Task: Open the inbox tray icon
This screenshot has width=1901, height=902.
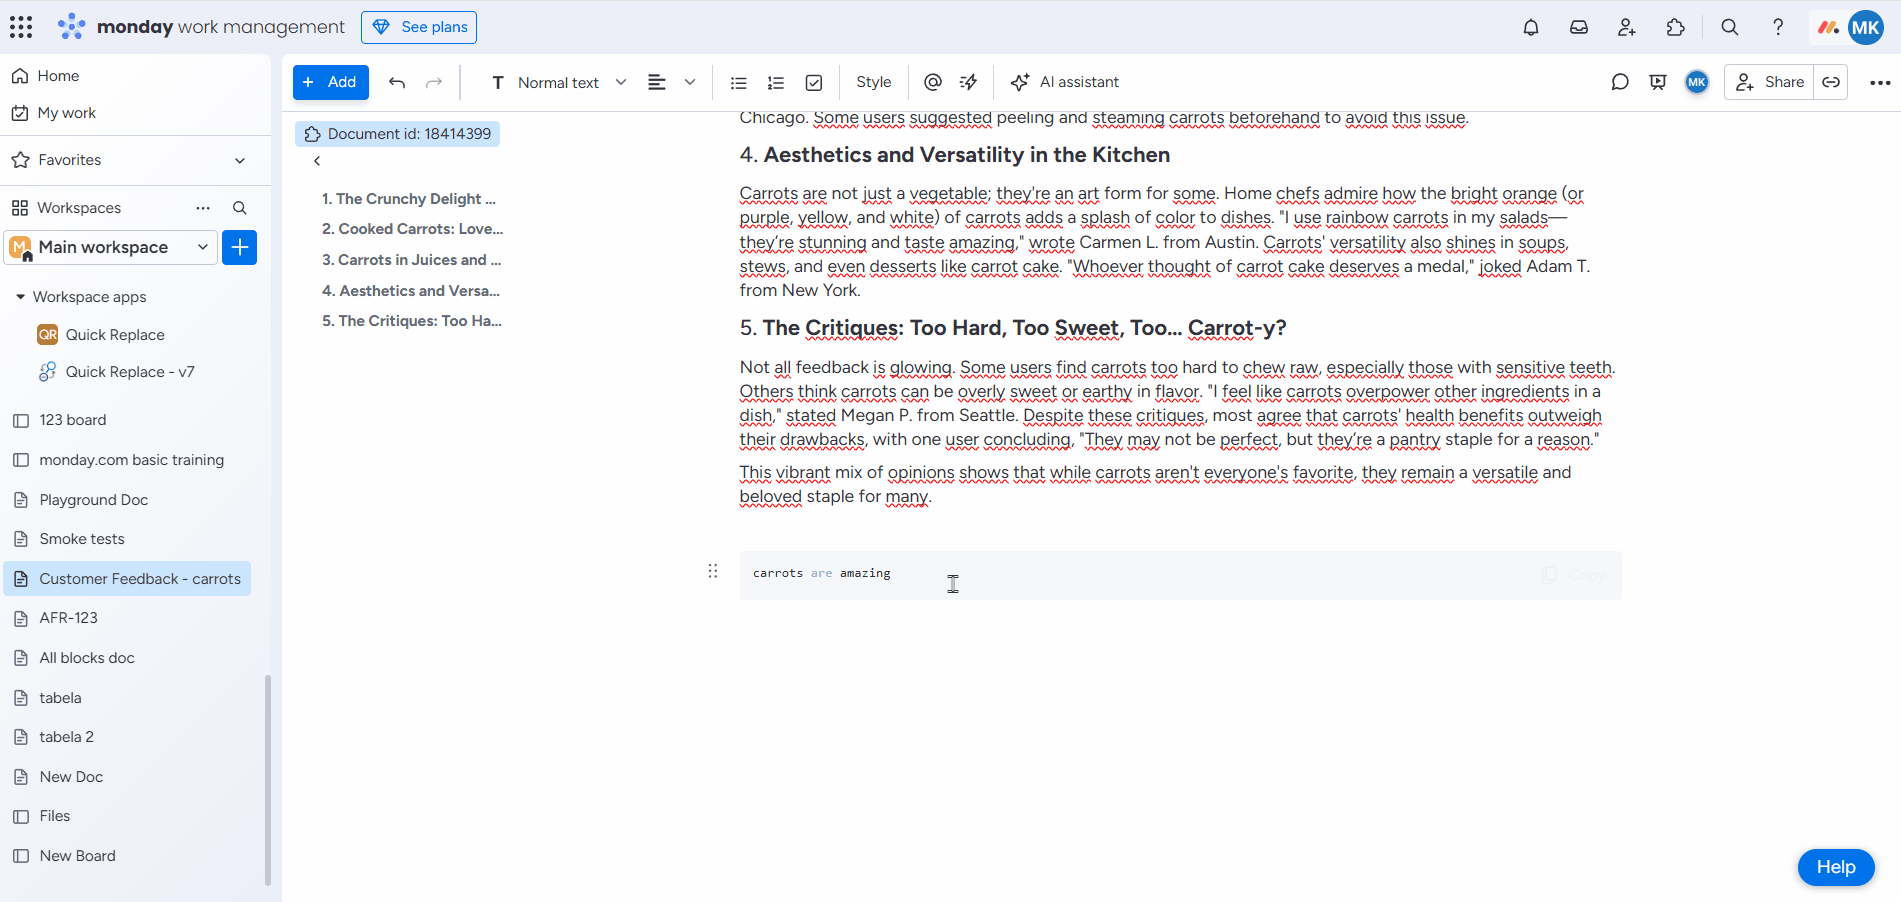Action: tap(1579, 27)
